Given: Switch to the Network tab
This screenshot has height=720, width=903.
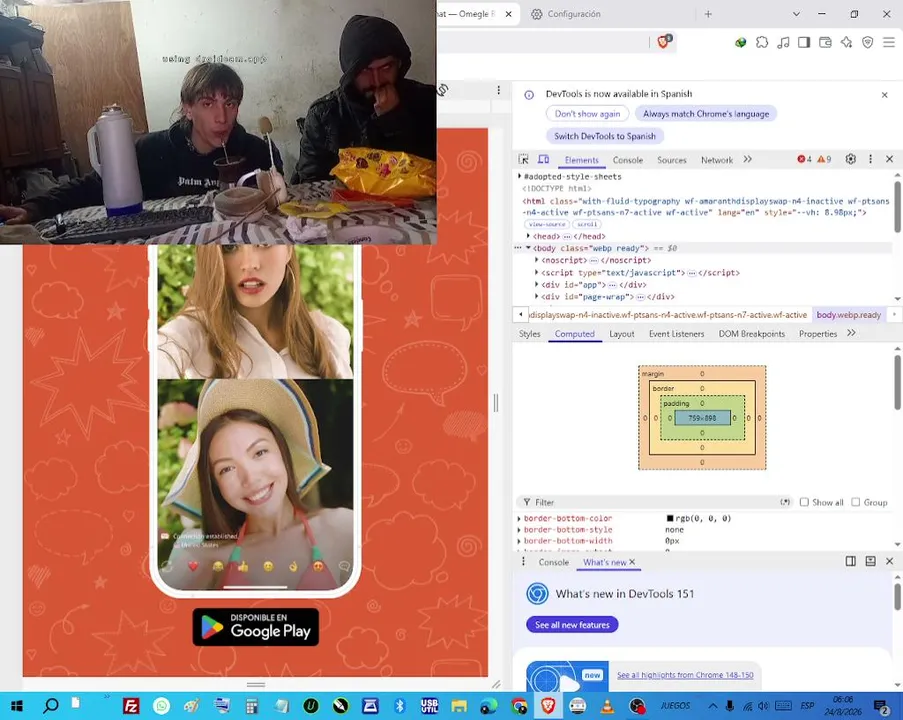Looking at the screenshot, I should tap(717, 160).
